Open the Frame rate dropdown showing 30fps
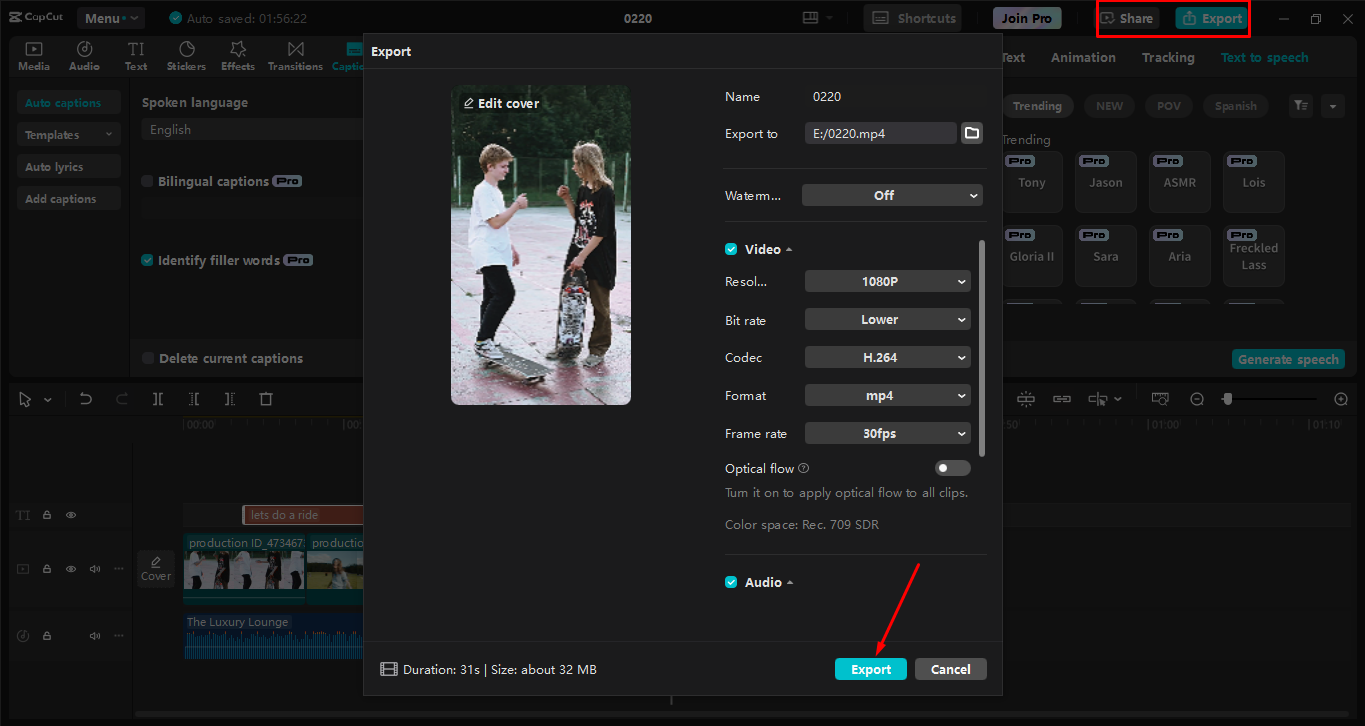 (888, 434)
